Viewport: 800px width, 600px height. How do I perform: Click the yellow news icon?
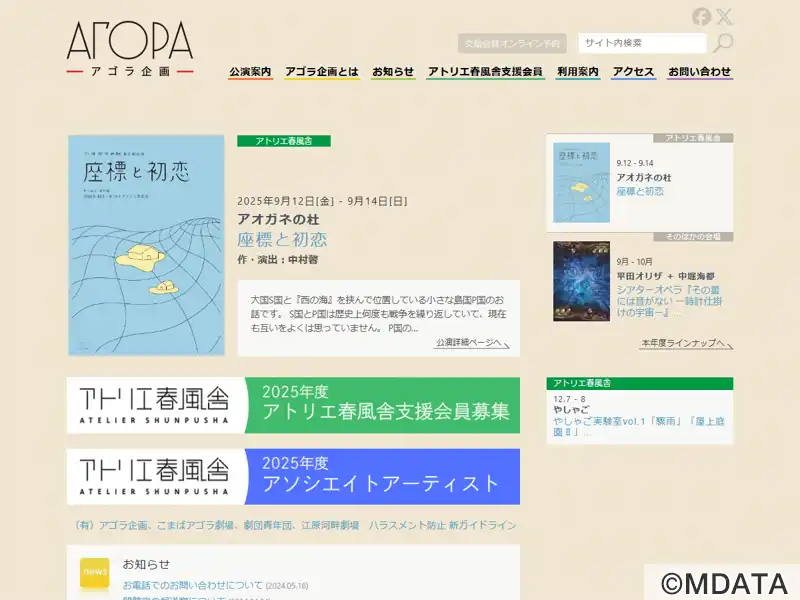click(x=95, y=574)
